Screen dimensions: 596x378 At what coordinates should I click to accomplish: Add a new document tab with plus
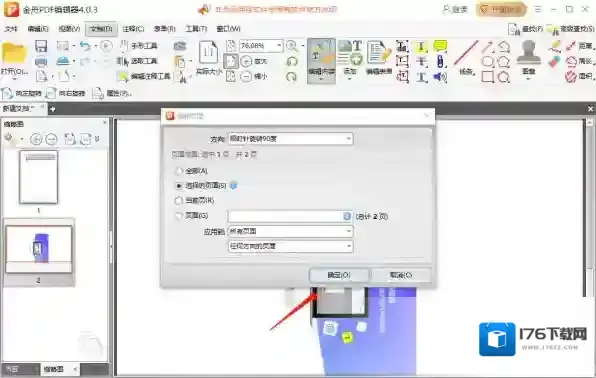pyautogui.click(x=53, y=109)
